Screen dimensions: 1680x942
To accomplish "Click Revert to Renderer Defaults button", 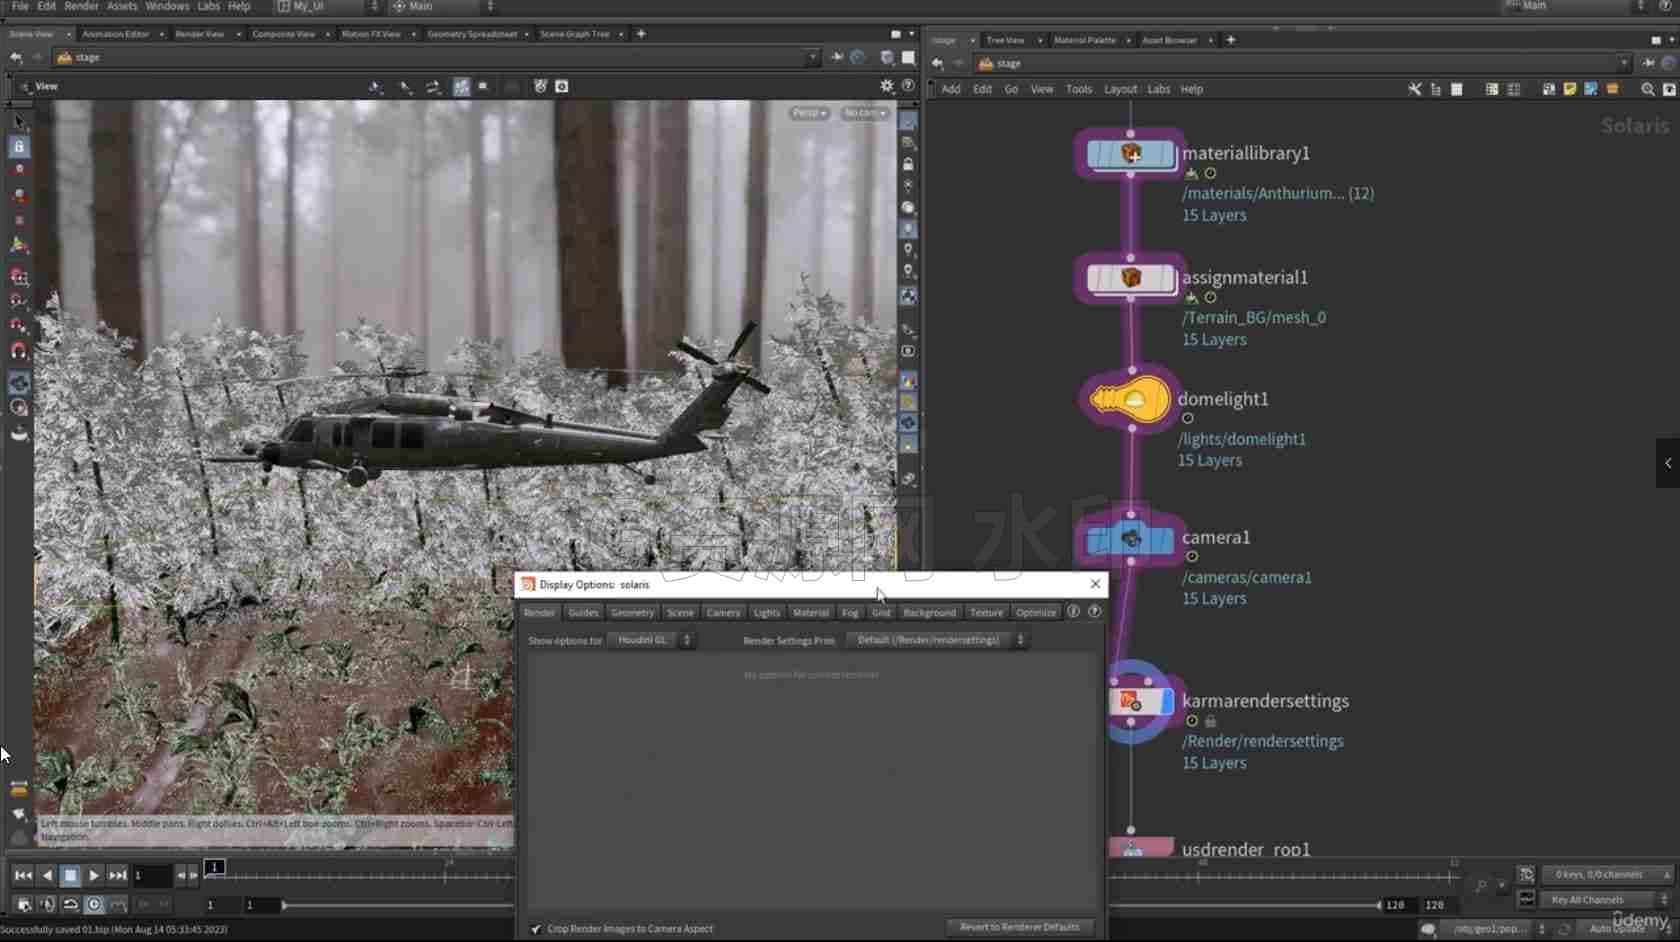I will point(1019,927).
